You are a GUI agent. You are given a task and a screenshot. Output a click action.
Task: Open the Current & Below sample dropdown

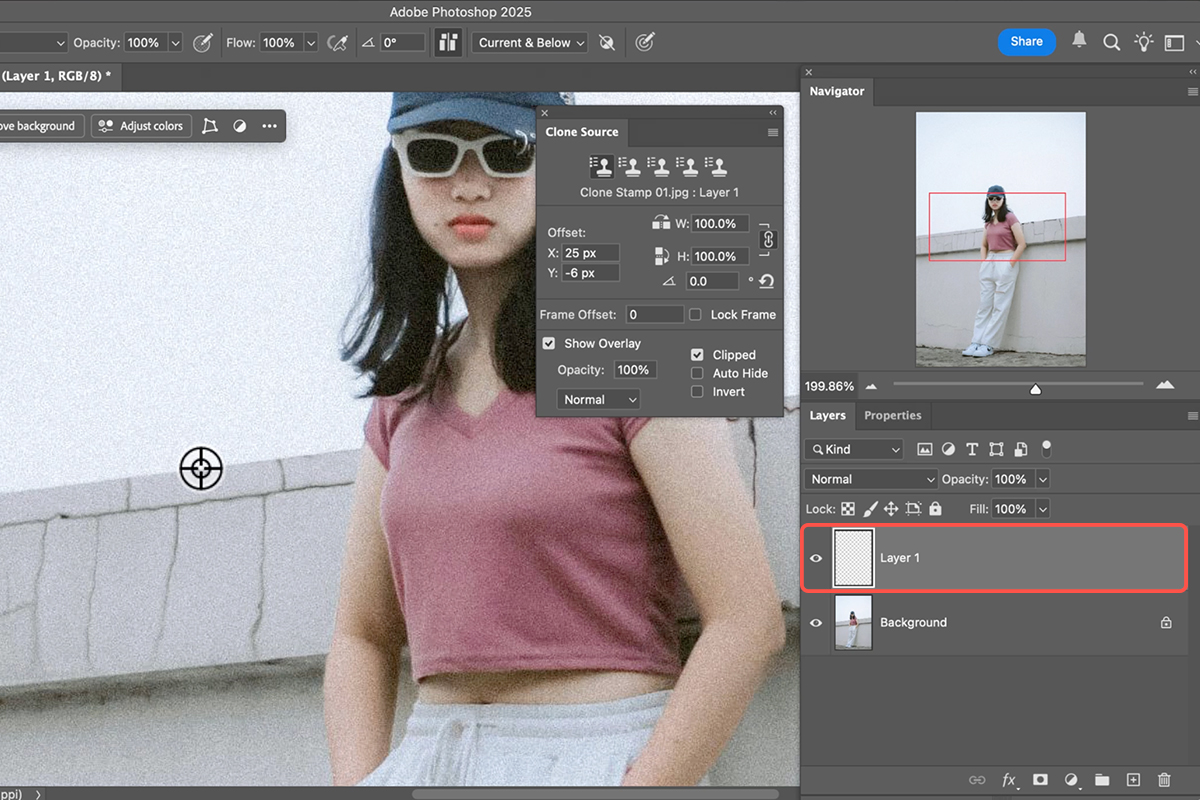pyautogui.click(x=531, y=43)
